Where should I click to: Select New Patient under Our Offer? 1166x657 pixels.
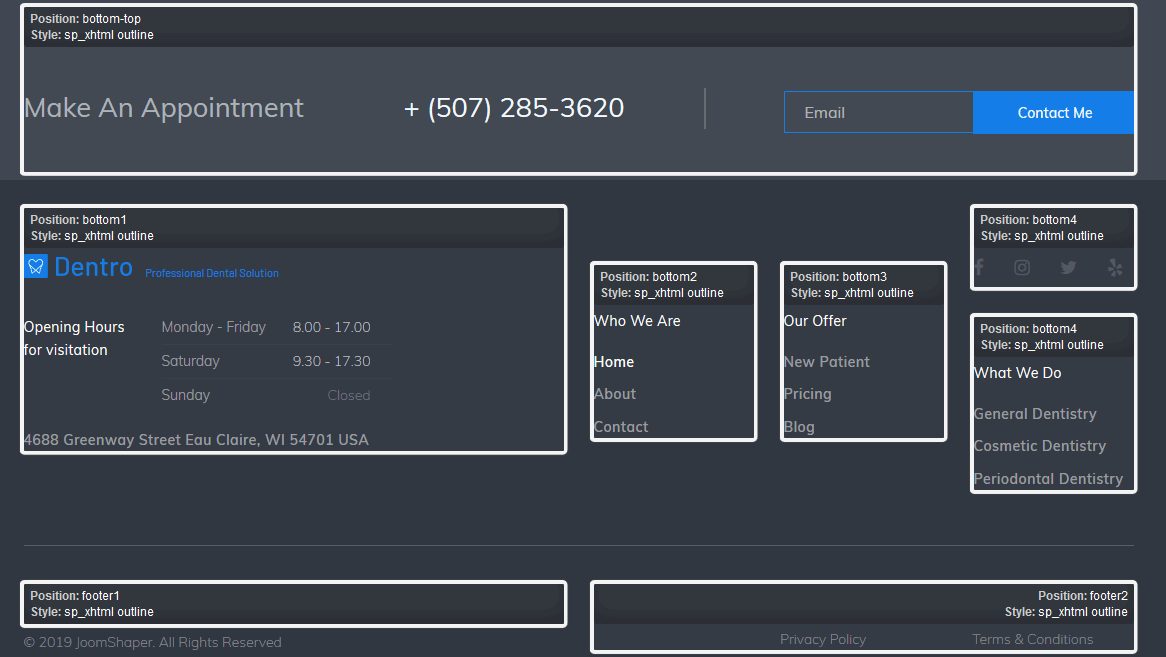click(827, 362)
